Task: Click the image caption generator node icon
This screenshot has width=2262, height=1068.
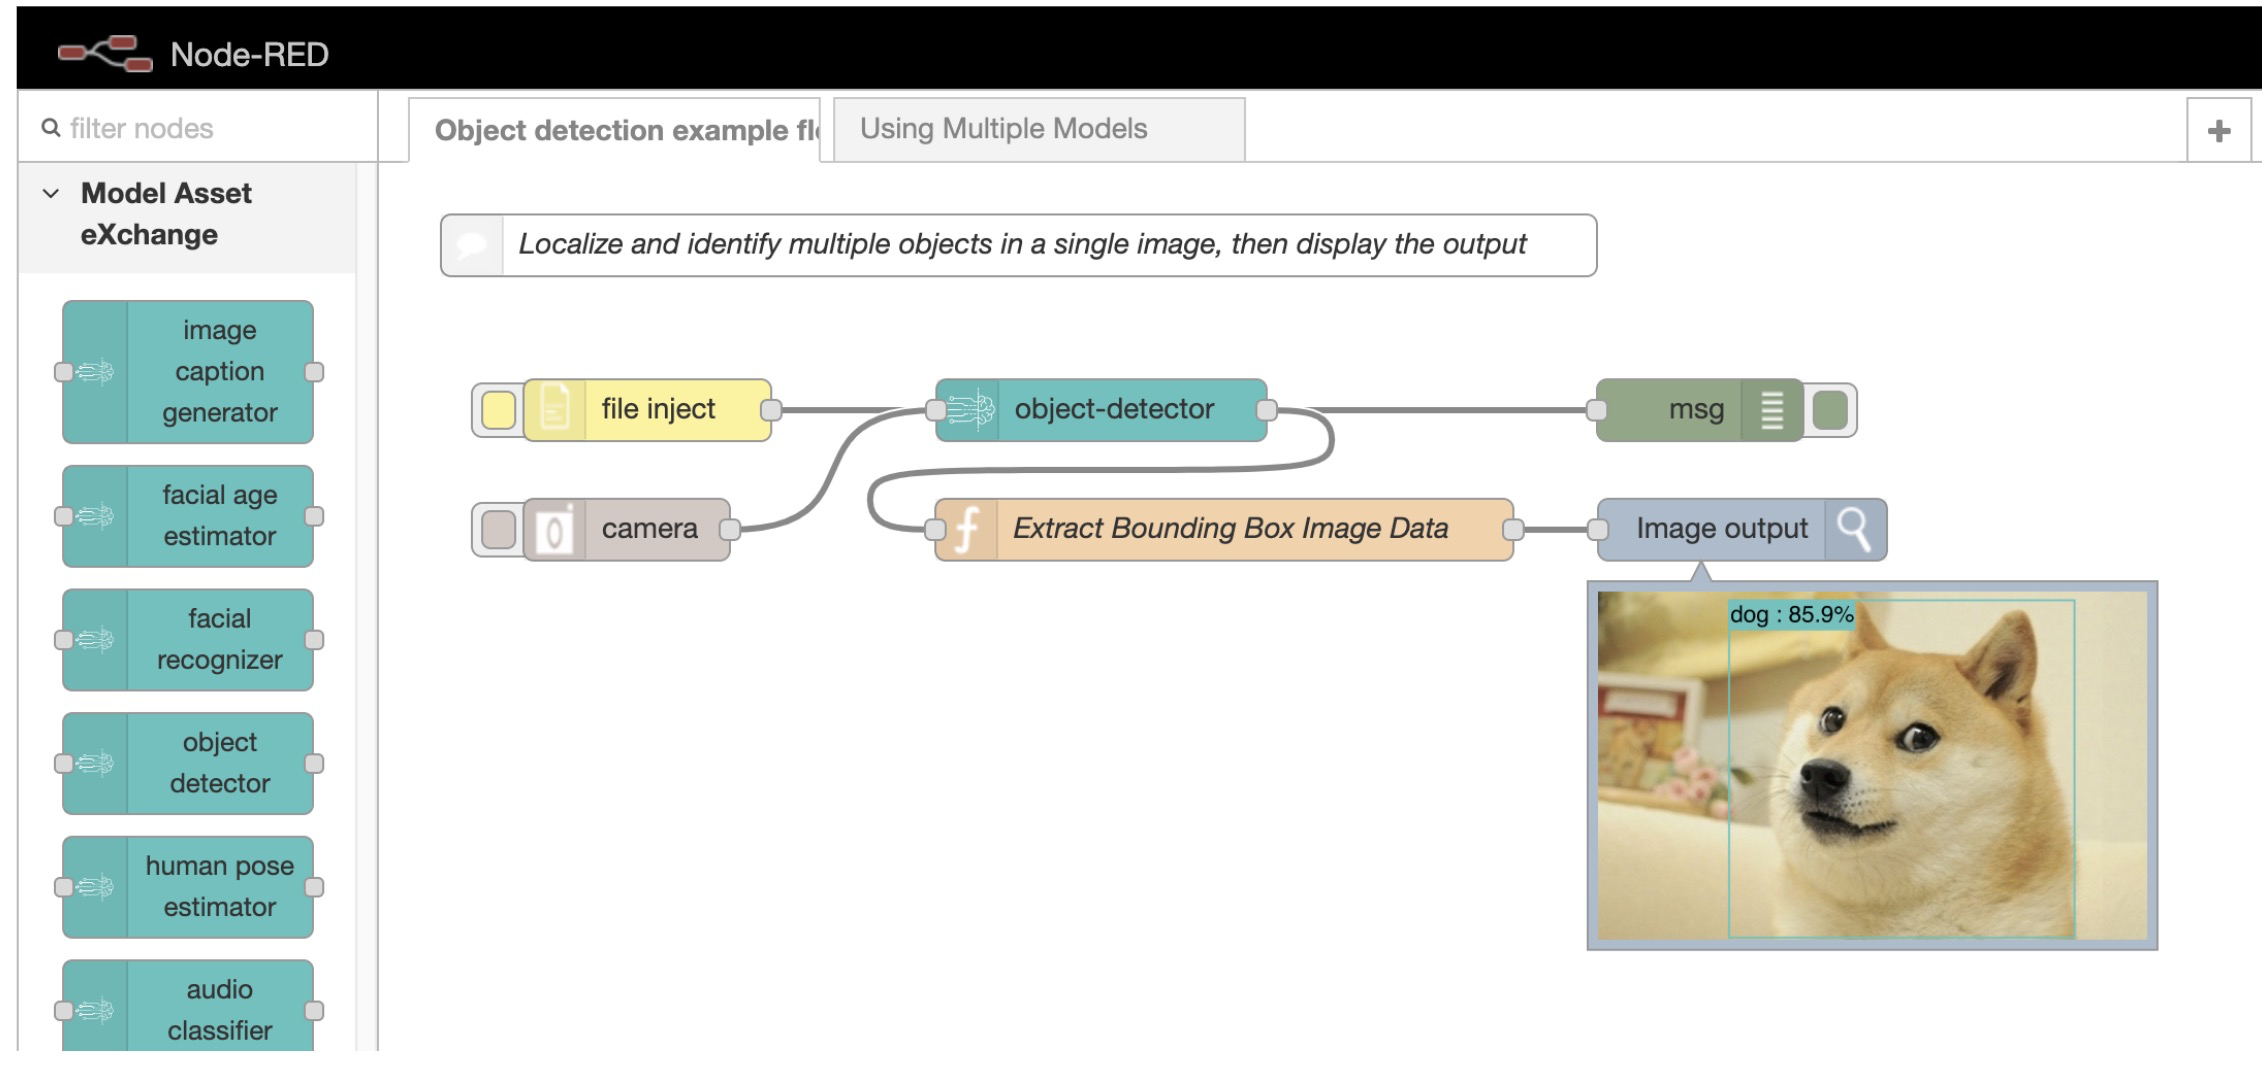Action: pos(96,372)
